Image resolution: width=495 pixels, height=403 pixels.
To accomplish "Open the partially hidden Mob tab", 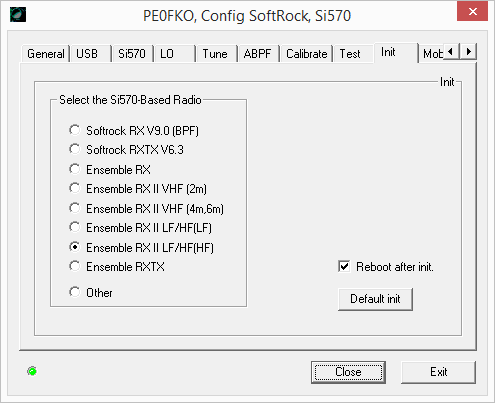I will [432, 54].
